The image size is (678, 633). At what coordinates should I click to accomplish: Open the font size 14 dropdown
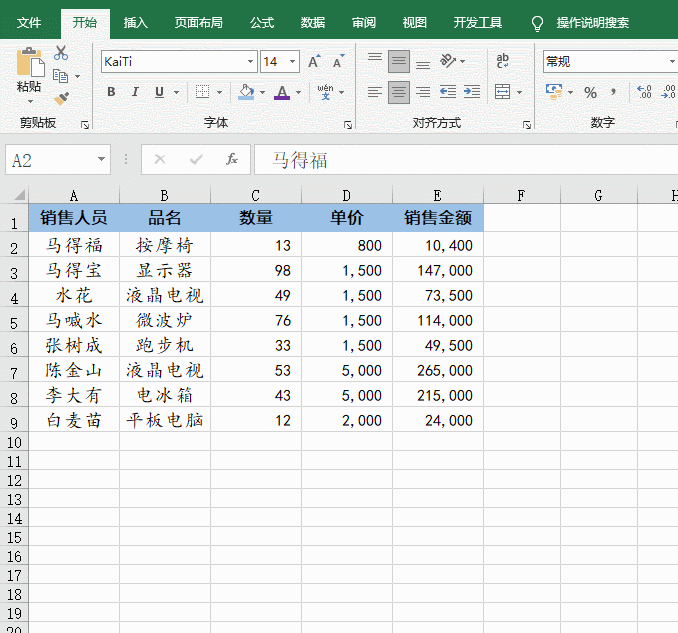(293, 61)
